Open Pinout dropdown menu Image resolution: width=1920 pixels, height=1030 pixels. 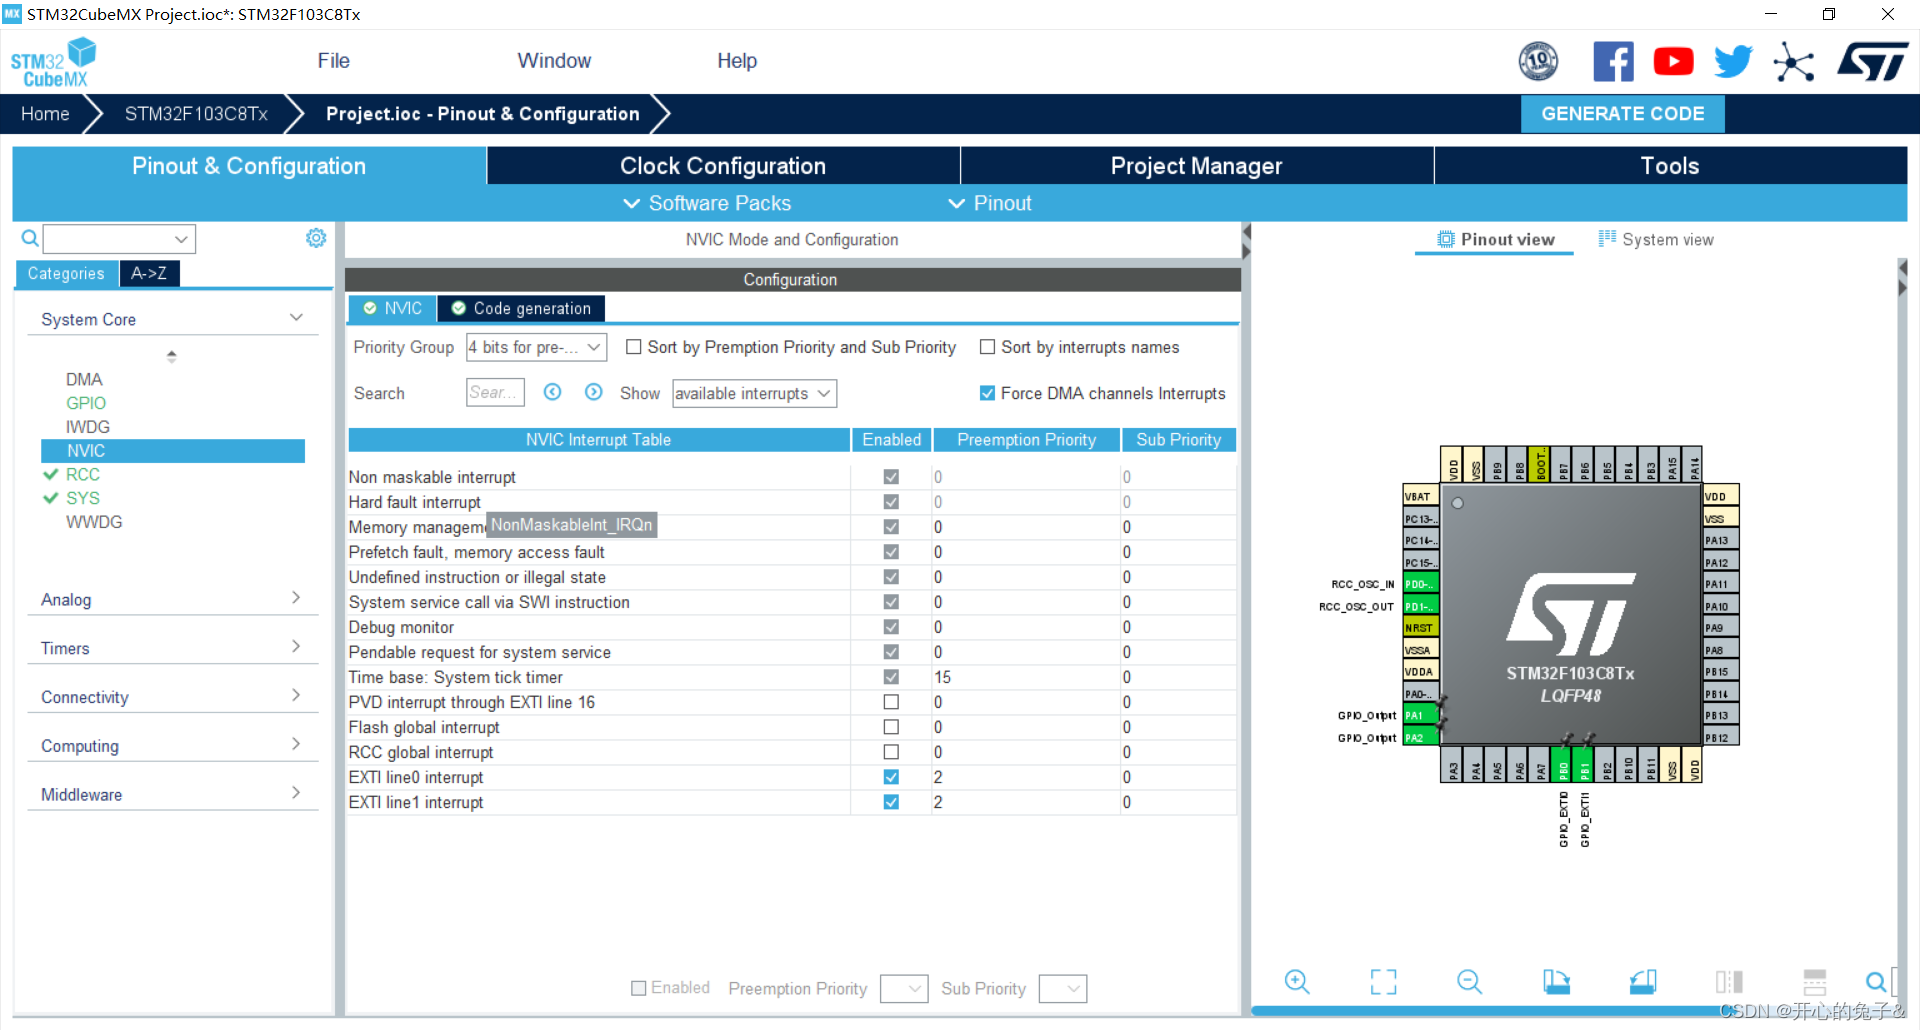pyautogui.click(x=989, y=203)
